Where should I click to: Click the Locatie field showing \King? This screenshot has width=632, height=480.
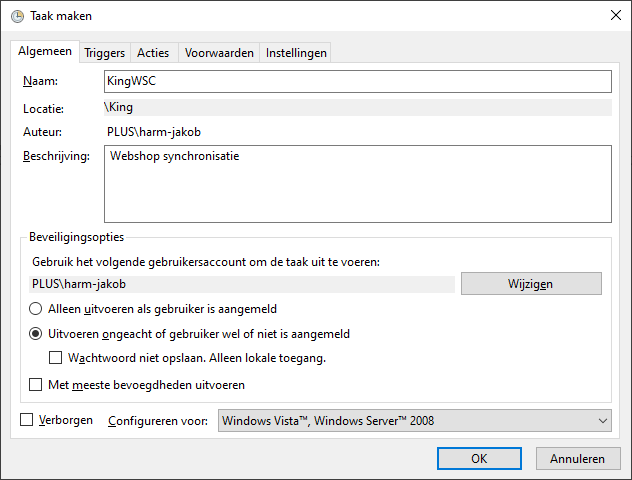[x=357, y=107]
